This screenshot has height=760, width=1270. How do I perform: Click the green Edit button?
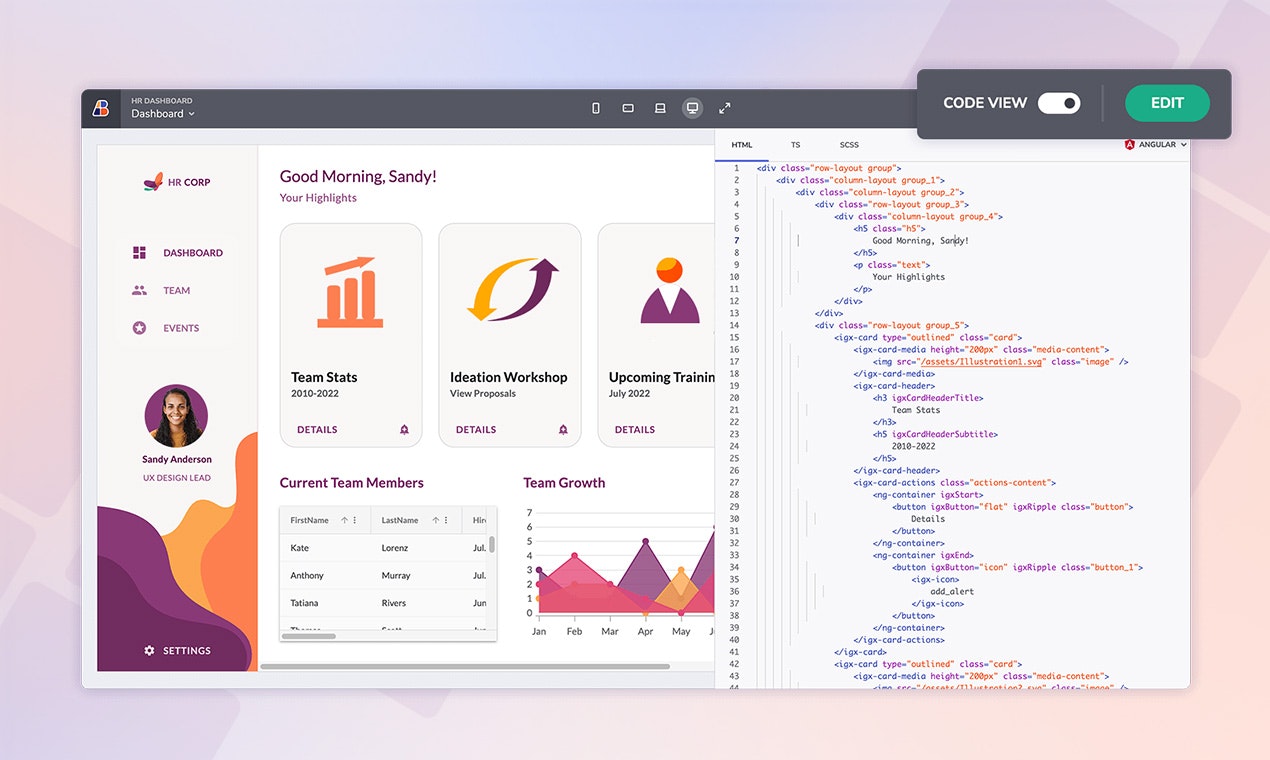pyautogui.click(x=1167, y=103)
